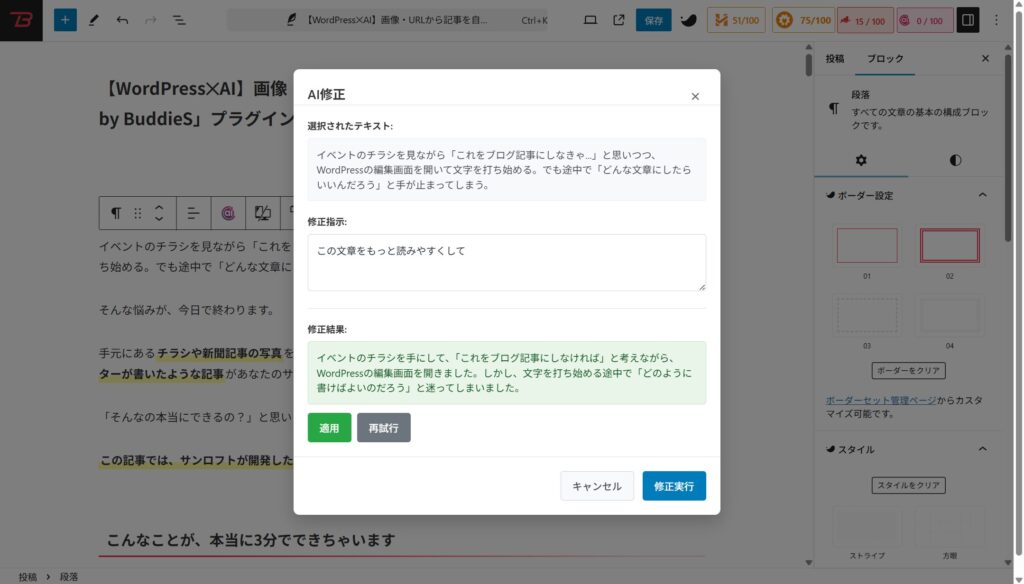Open the 0 / 100 score indicator

925,20
